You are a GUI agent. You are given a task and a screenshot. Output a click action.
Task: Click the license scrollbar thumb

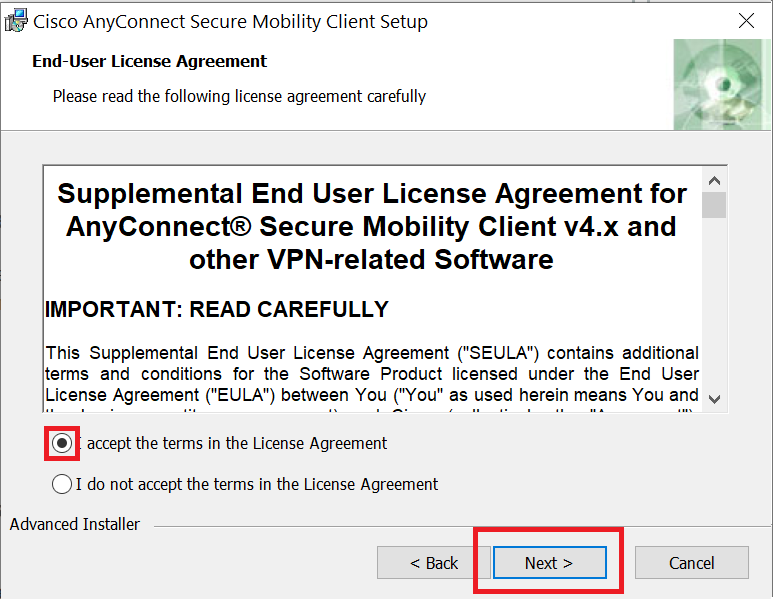tap(714, 205)
